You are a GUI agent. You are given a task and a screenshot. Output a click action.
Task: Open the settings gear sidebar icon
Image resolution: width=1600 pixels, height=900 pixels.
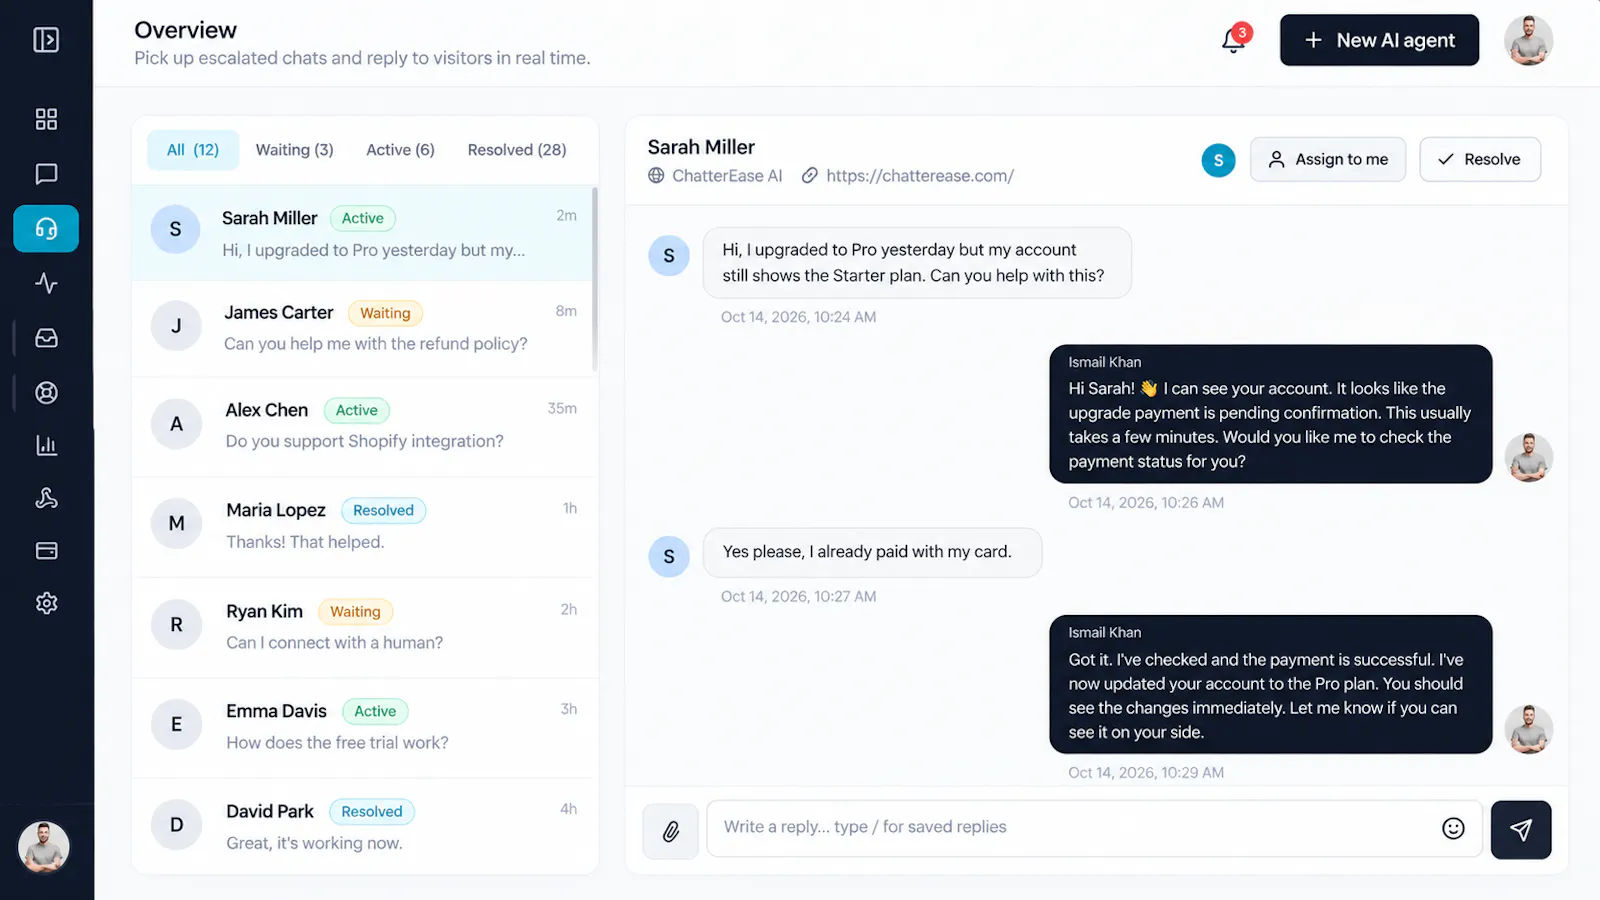click(46, 603)
